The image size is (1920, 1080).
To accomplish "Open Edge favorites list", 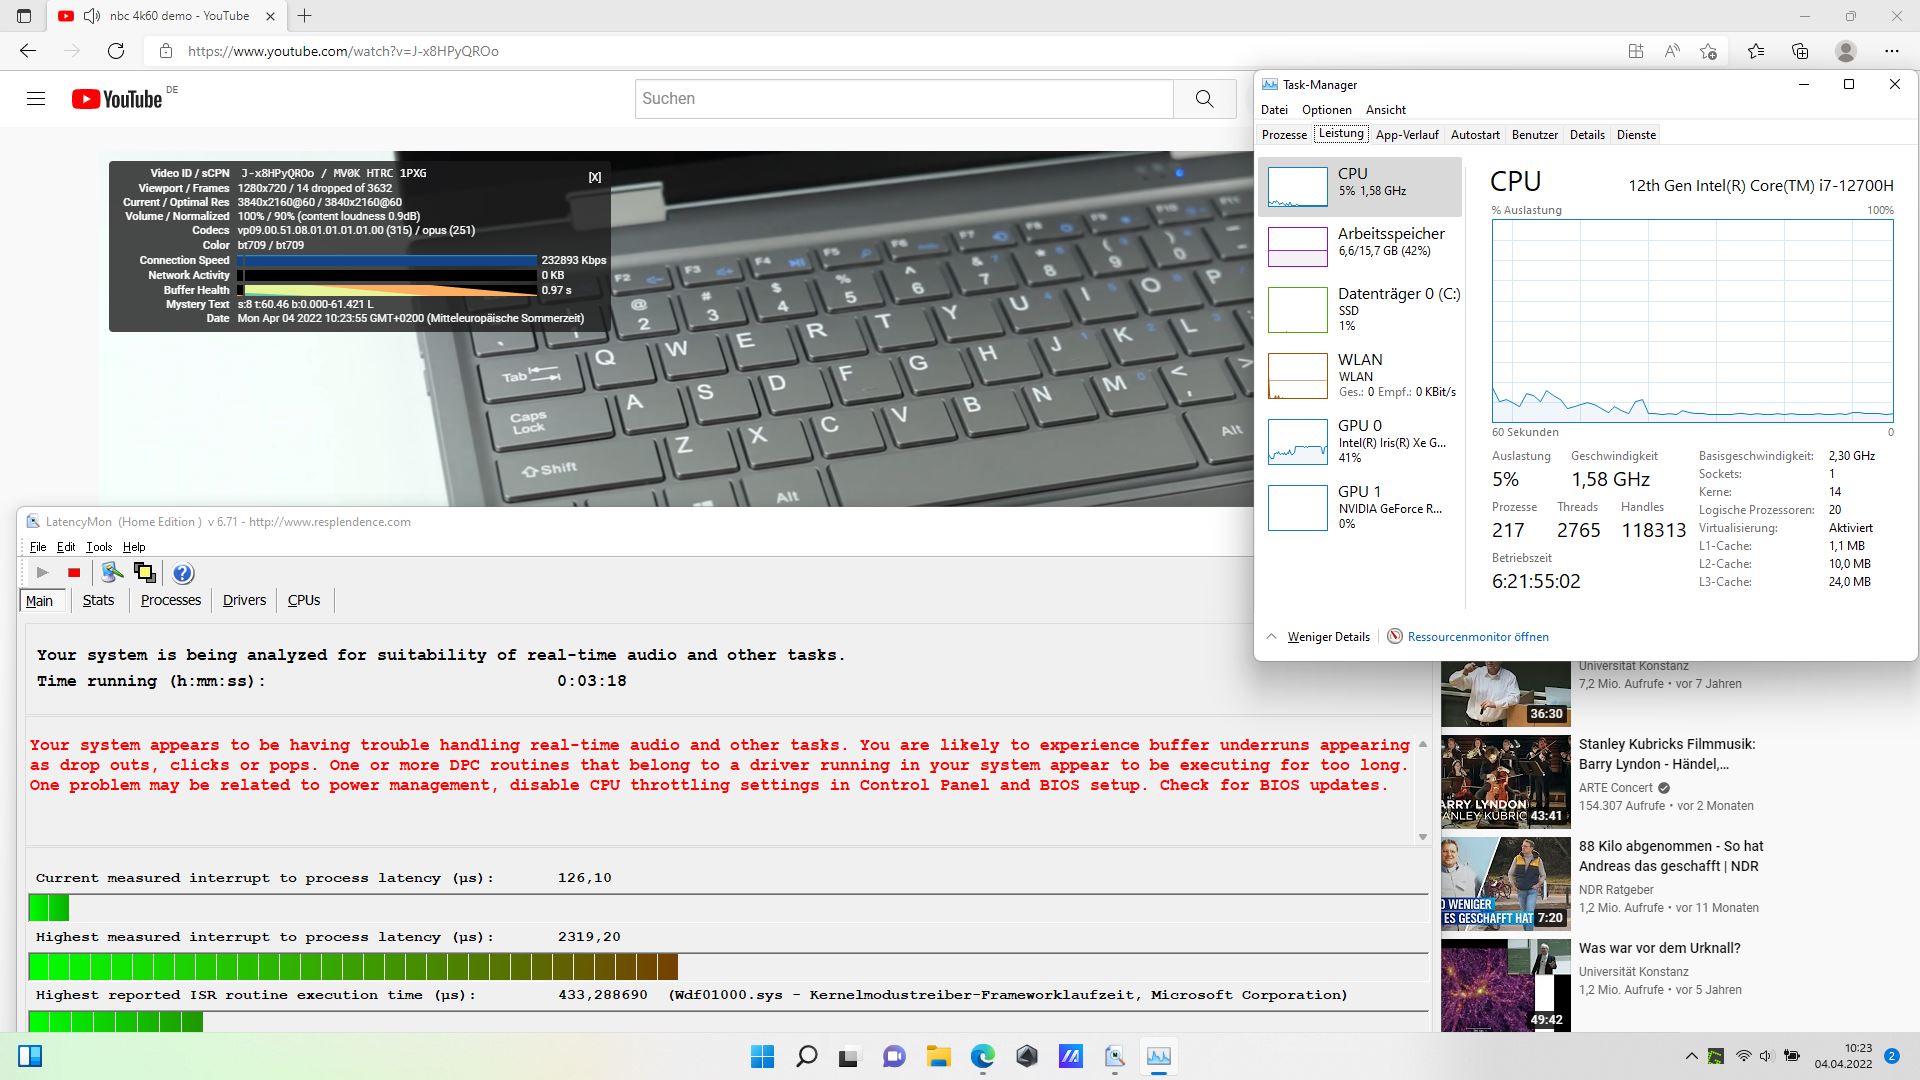I will tap(1756, 51).
